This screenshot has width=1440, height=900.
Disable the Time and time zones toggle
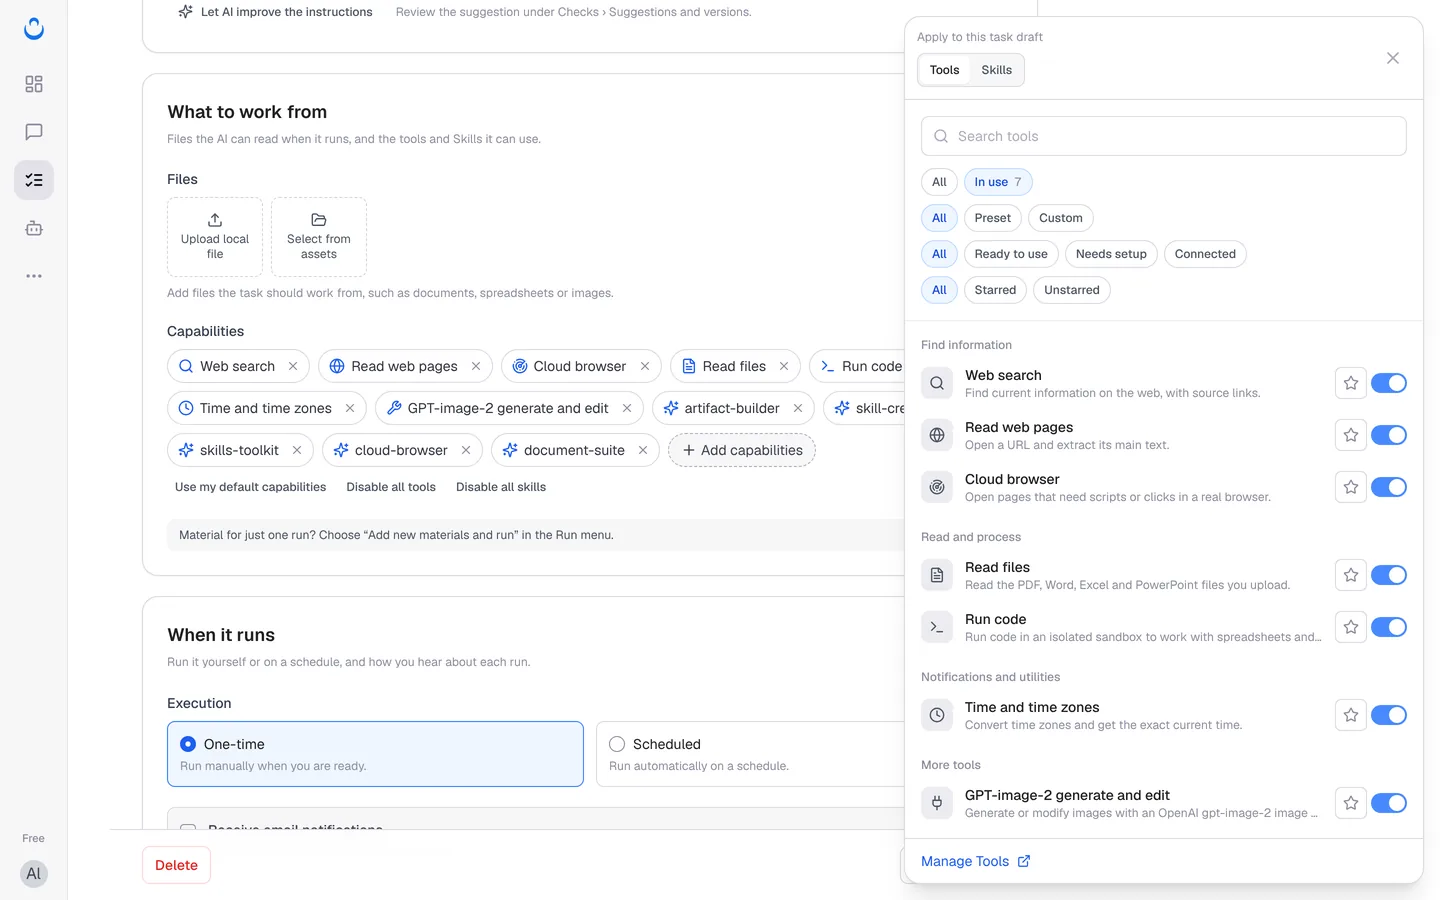tap(1389, 715)
